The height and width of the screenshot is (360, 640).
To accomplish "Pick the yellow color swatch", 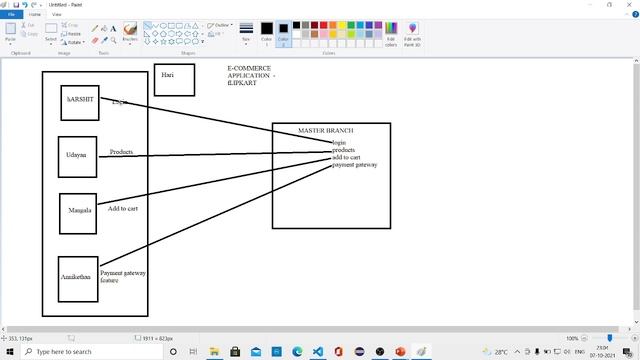I will point(342,25).
